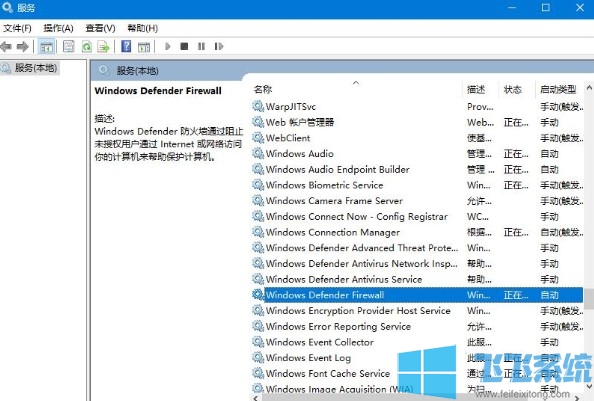Viewport: 594px width, 401px height.
Task: Open the blue Help toolbar icon
Action: point(126,47)
